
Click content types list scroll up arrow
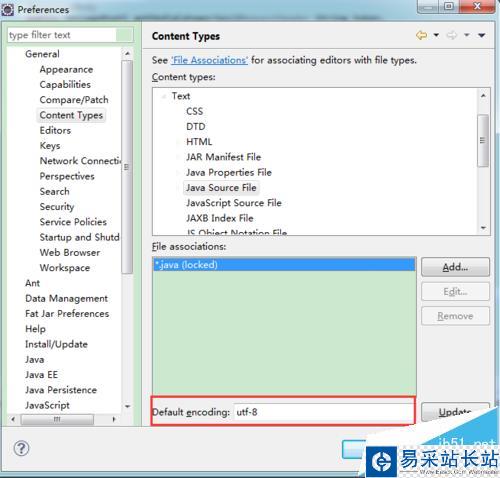(x=483, y=96)
